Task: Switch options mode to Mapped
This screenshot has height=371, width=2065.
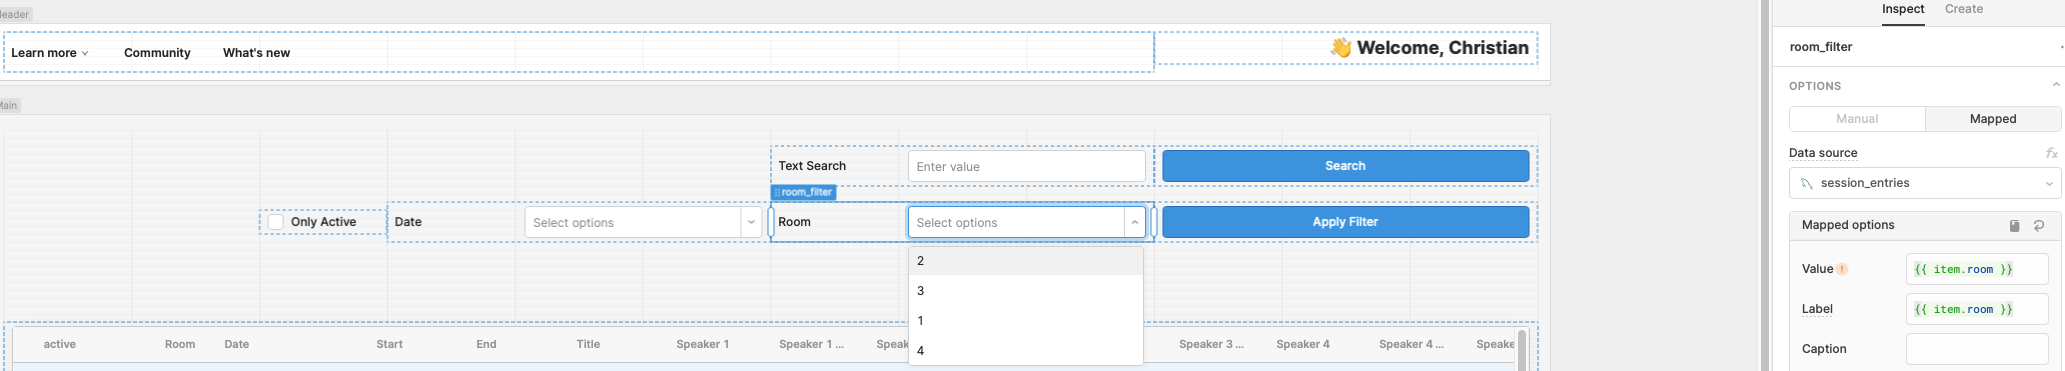Action: point(1992,119)
